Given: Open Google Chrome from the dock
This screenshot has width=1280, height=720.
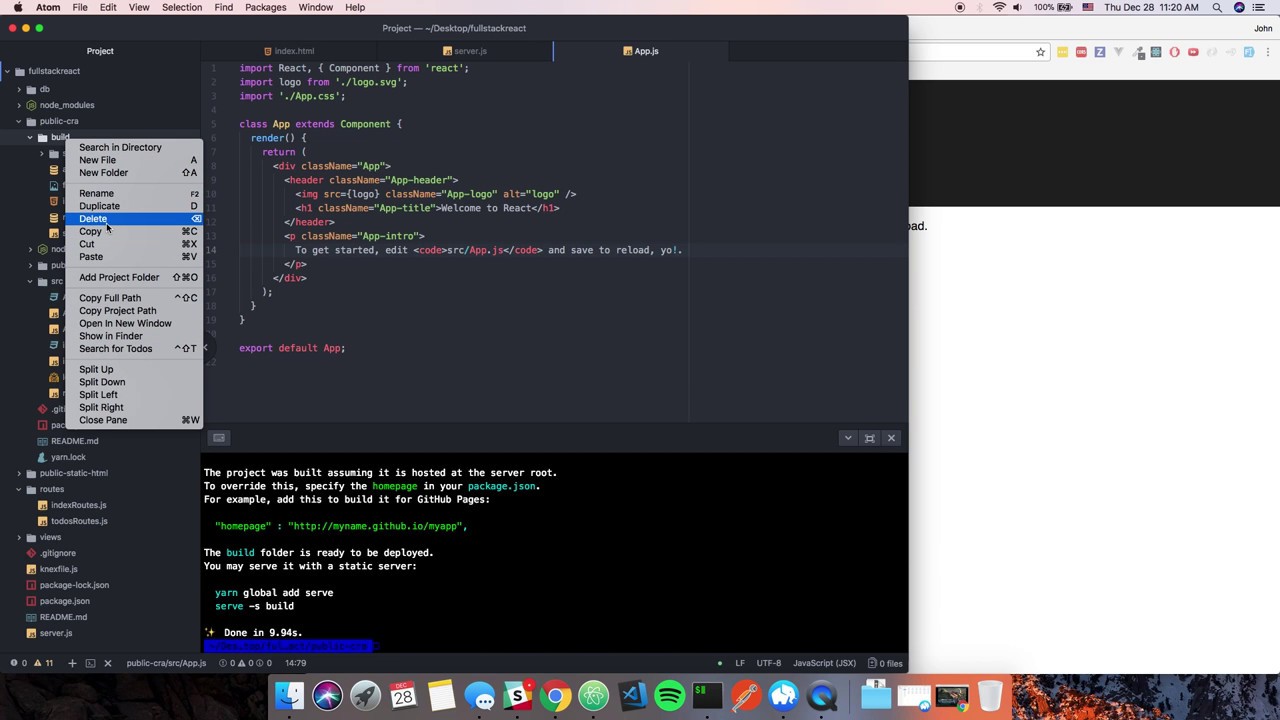Looking at the screenshot, I should point(555,696).
